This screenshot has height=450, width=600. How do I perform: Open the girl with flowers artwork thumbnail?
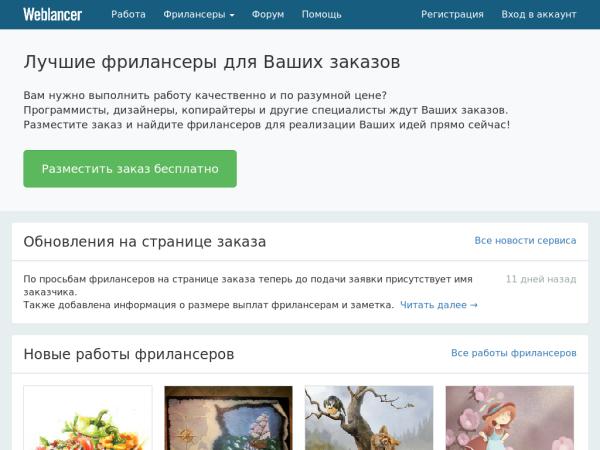tap(510, 418)
